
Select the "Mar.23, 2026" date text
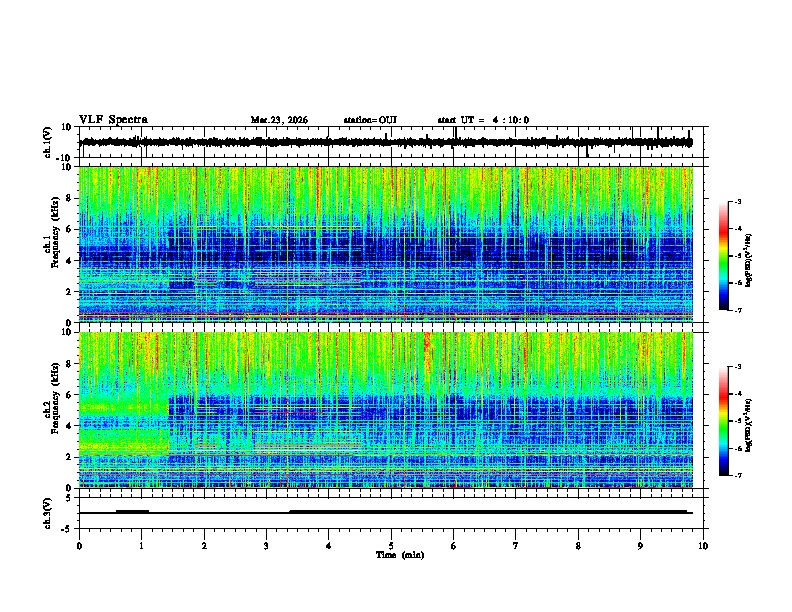(279, 120)
